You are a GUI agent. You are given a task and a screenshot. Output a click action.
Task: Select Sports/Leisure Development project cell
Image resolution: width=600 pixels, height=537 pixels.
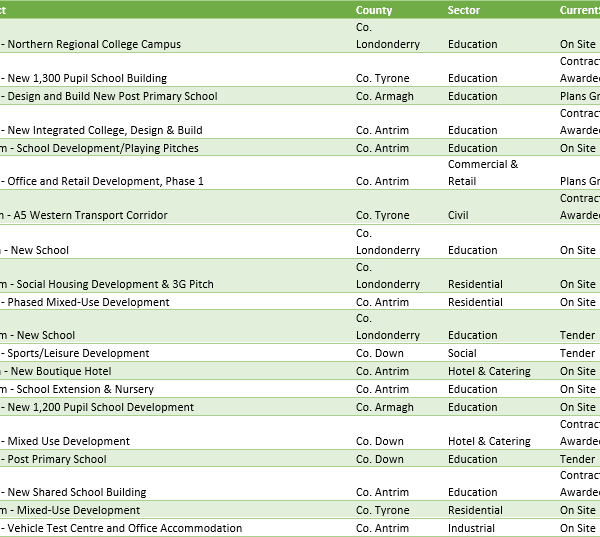tap(78, 353)
